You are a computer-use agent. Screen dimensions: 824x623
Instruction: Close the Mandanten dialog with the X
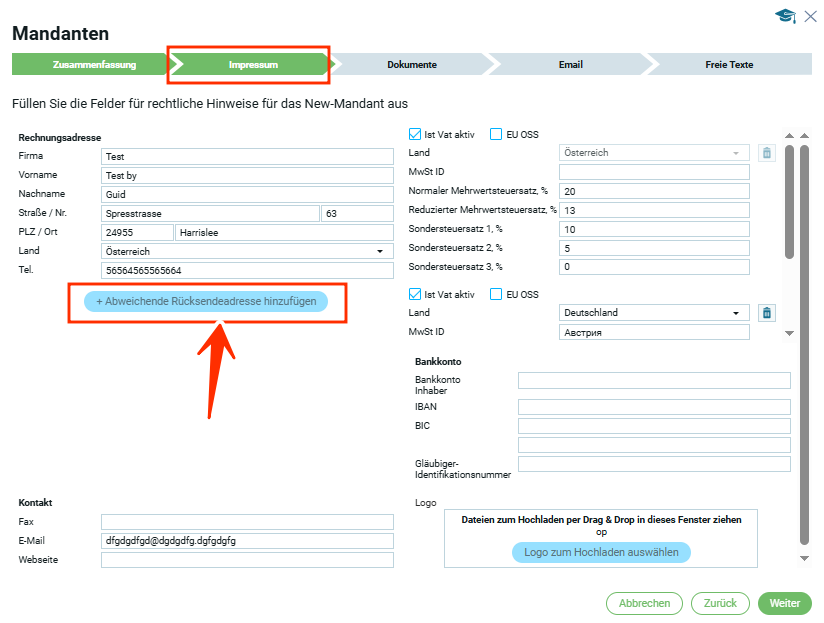click(810, 16)
